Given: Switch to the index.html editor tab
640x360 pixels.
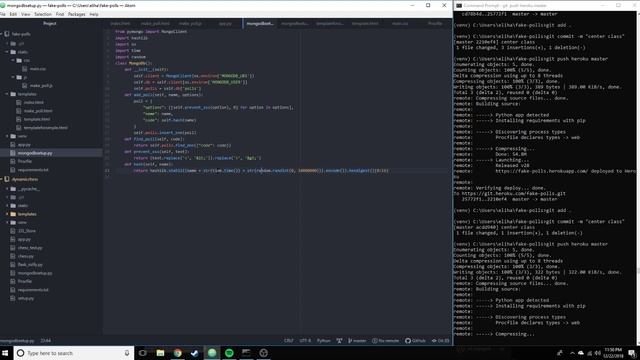Looking at the screenshot, I should pos(120,24).
